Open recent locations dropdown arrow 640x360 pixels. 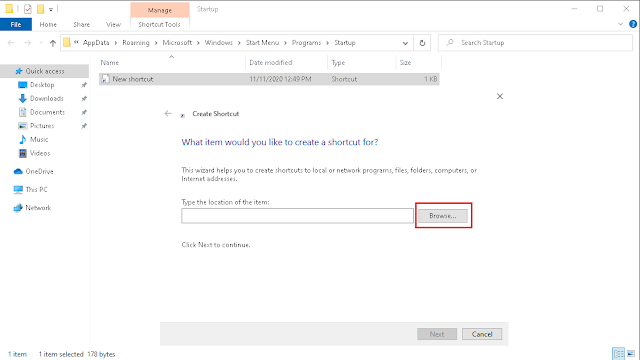click(41, 42)
